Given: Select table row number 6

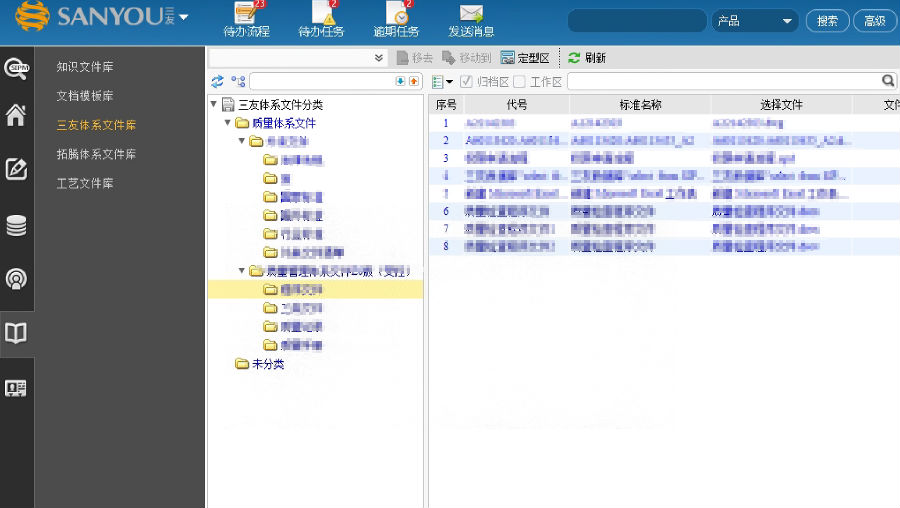Looking at the screenshot, I should tap(664, 211).
